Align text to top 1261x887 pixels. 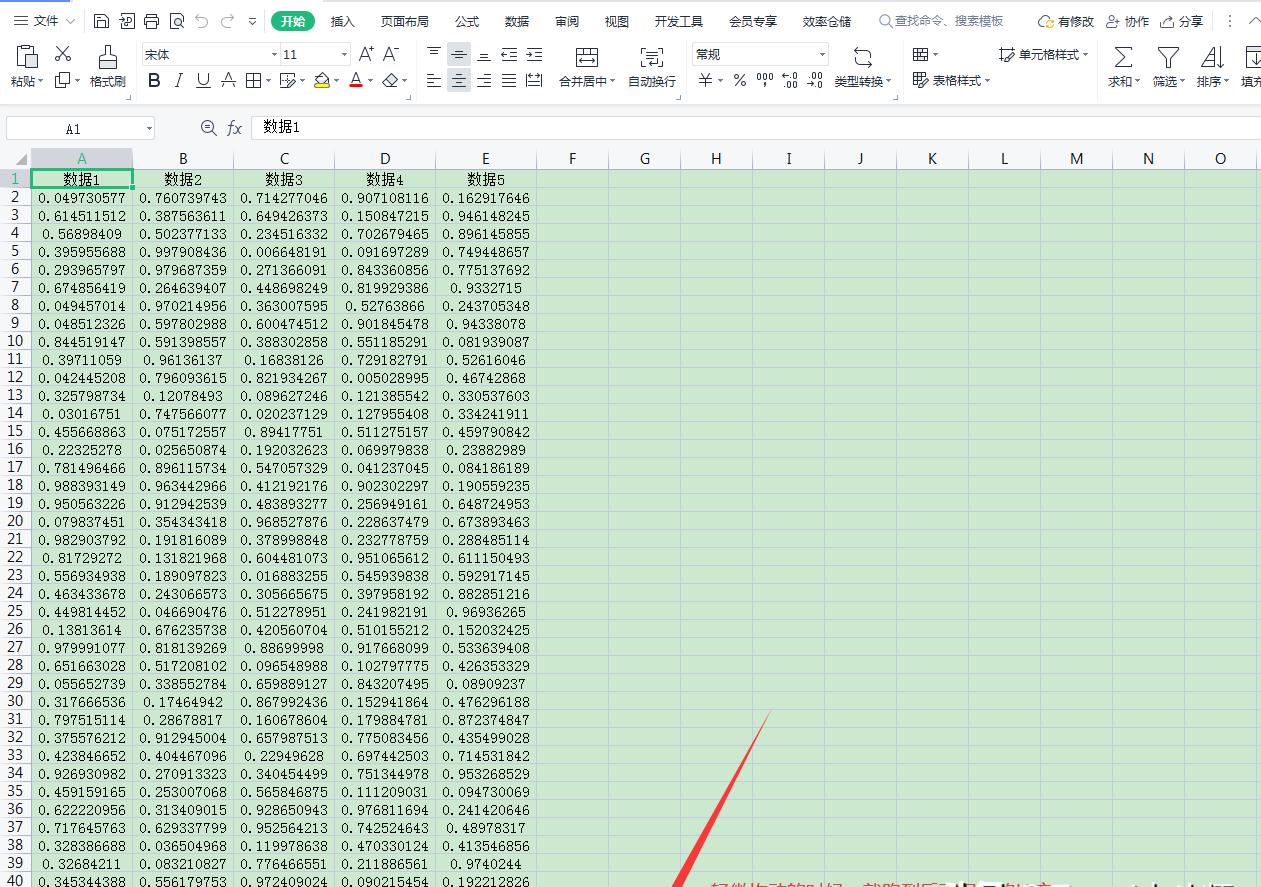point(434,54)
